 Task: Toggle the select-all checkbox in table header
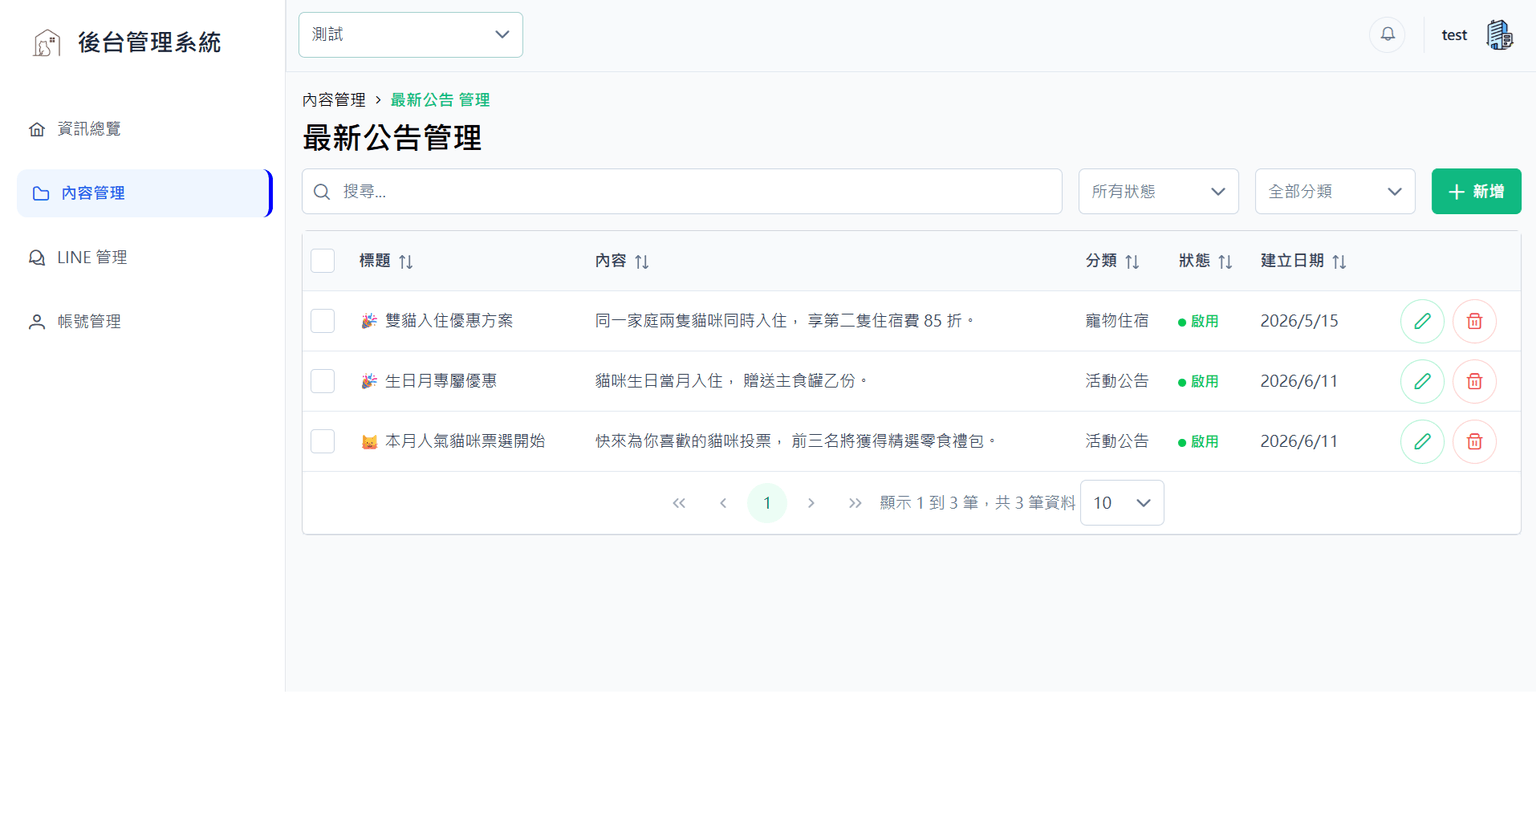click(323, 261)
